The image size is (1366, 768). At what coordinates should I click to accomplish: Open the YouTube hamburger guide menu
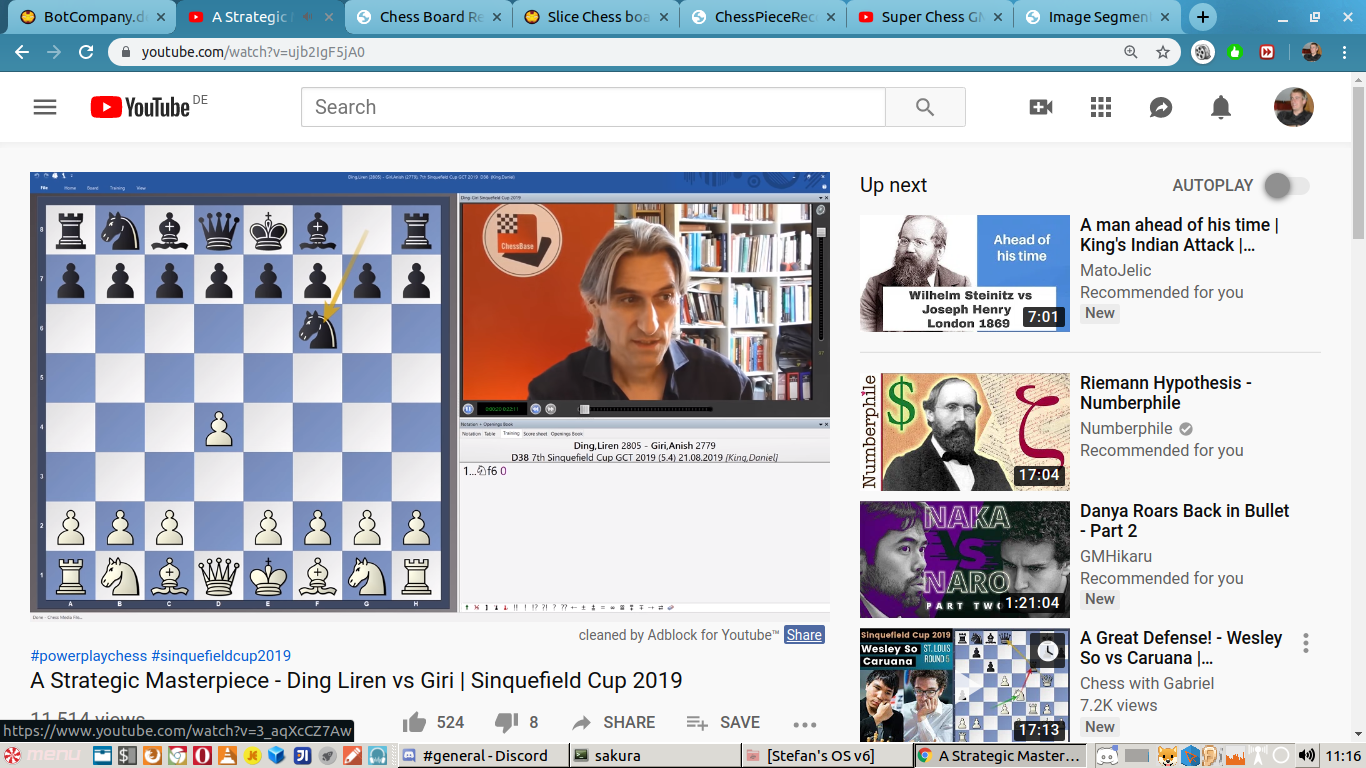[45, 107]
